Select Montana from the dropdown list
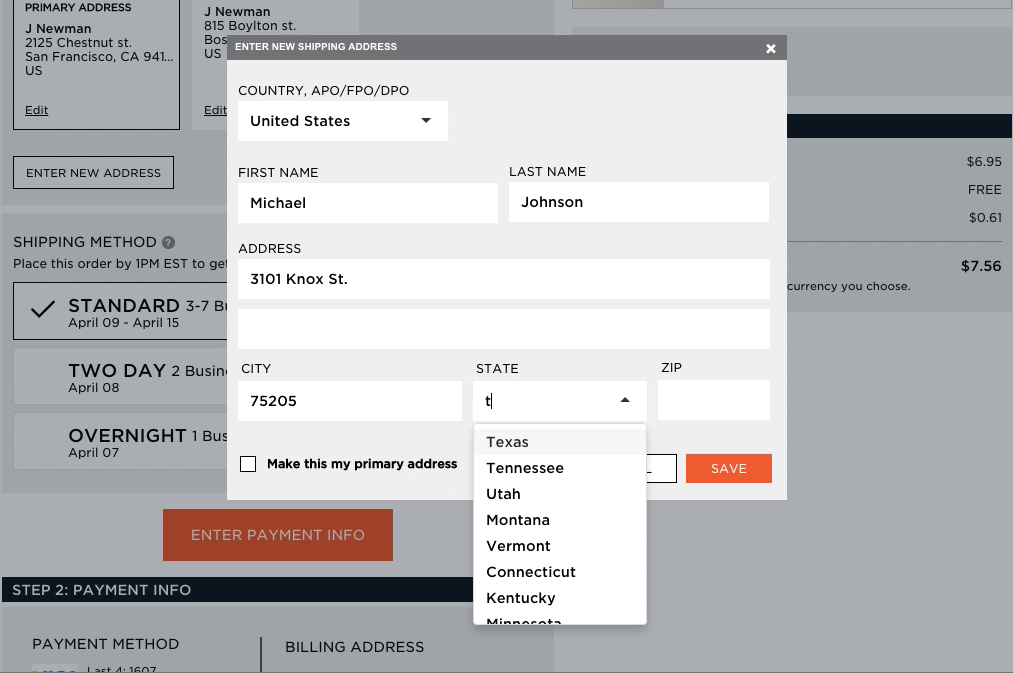The width and height of the screenshot is (1013, 673). [x=517, y=520]
